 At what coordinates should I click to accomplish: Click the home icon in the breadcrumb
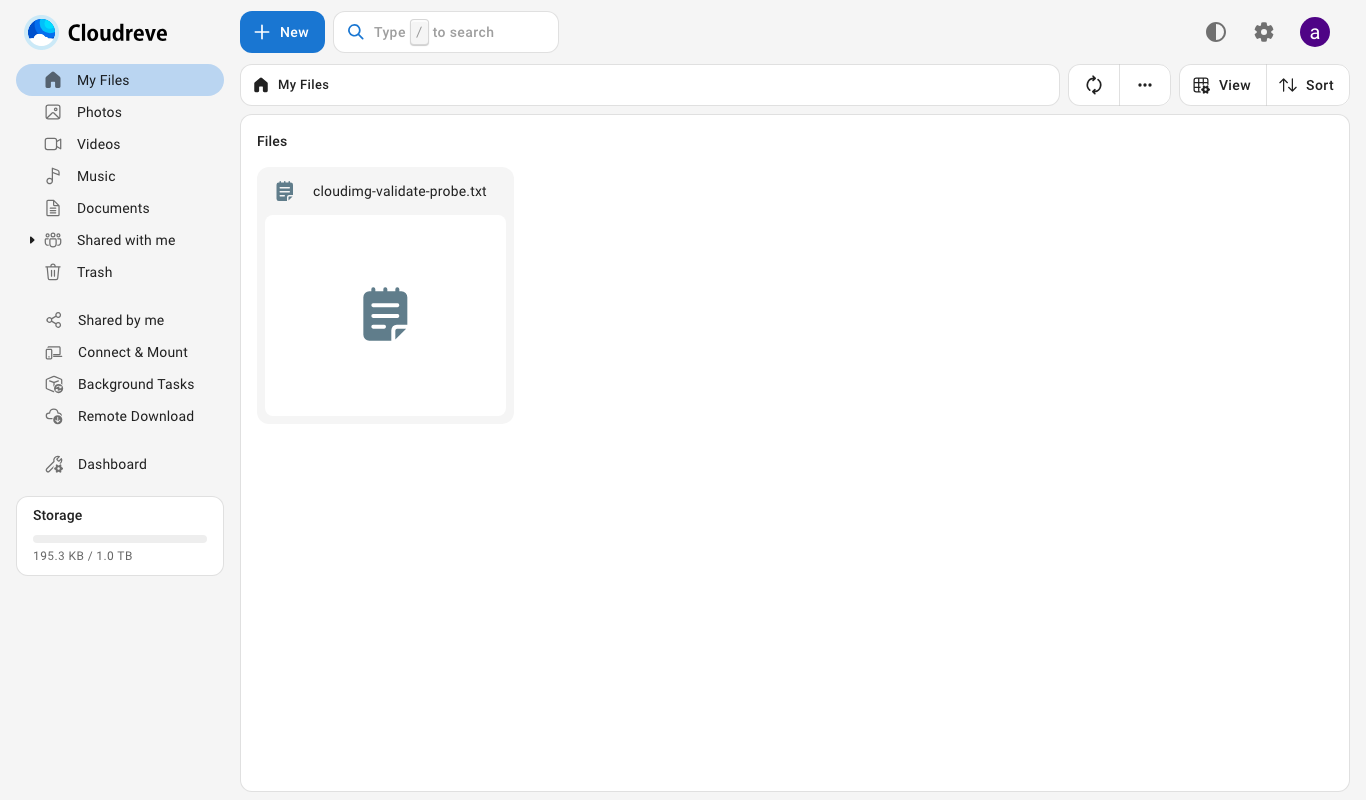tap(261, 85)
